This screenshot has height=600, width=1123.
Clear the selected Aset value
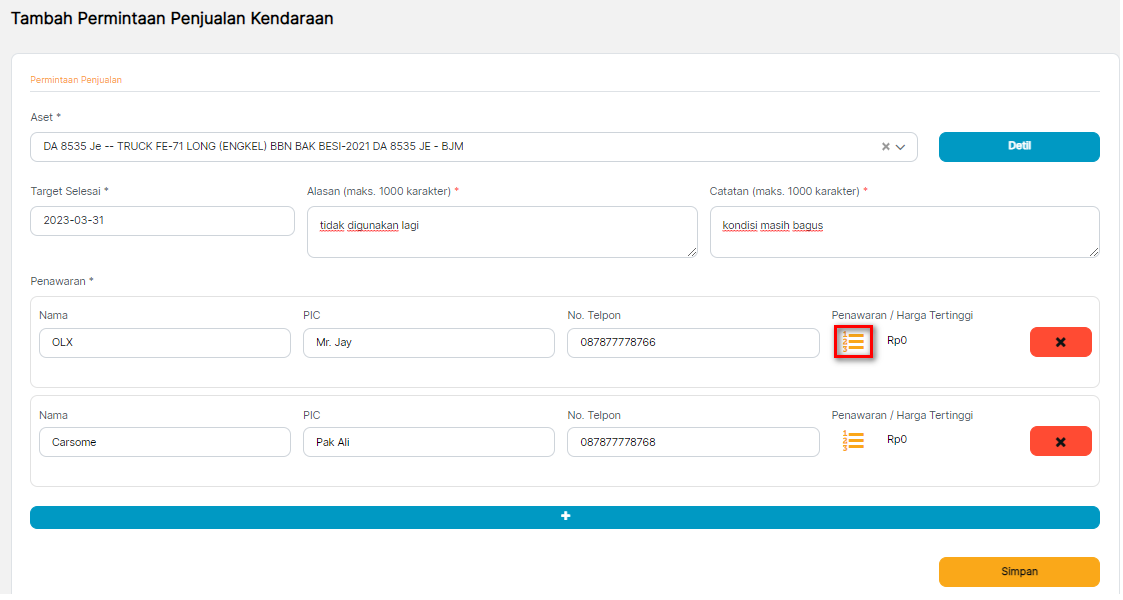tap(885, 147)
